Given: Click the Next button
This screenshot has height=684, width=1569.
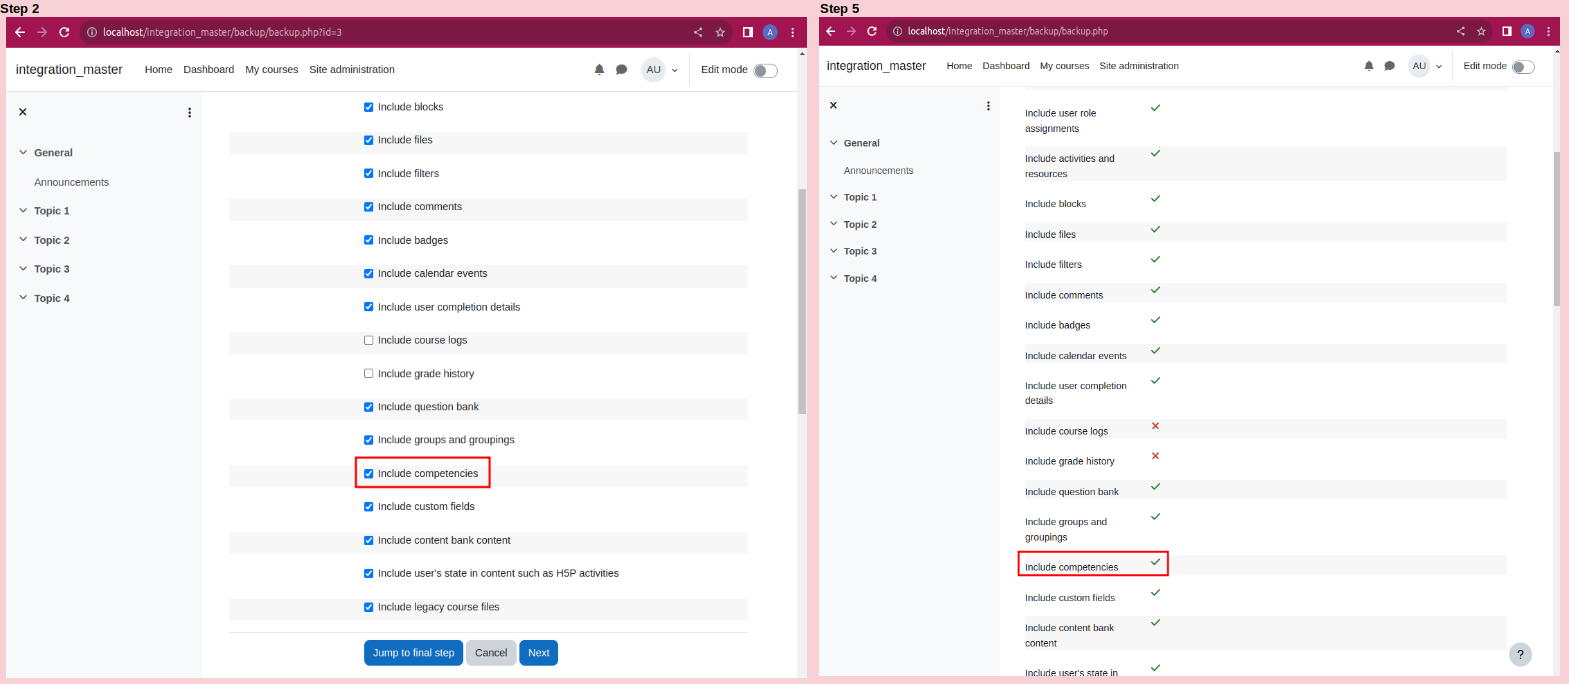Looking at the screenshot, I should pyautogui.click(x=539, y=653).
